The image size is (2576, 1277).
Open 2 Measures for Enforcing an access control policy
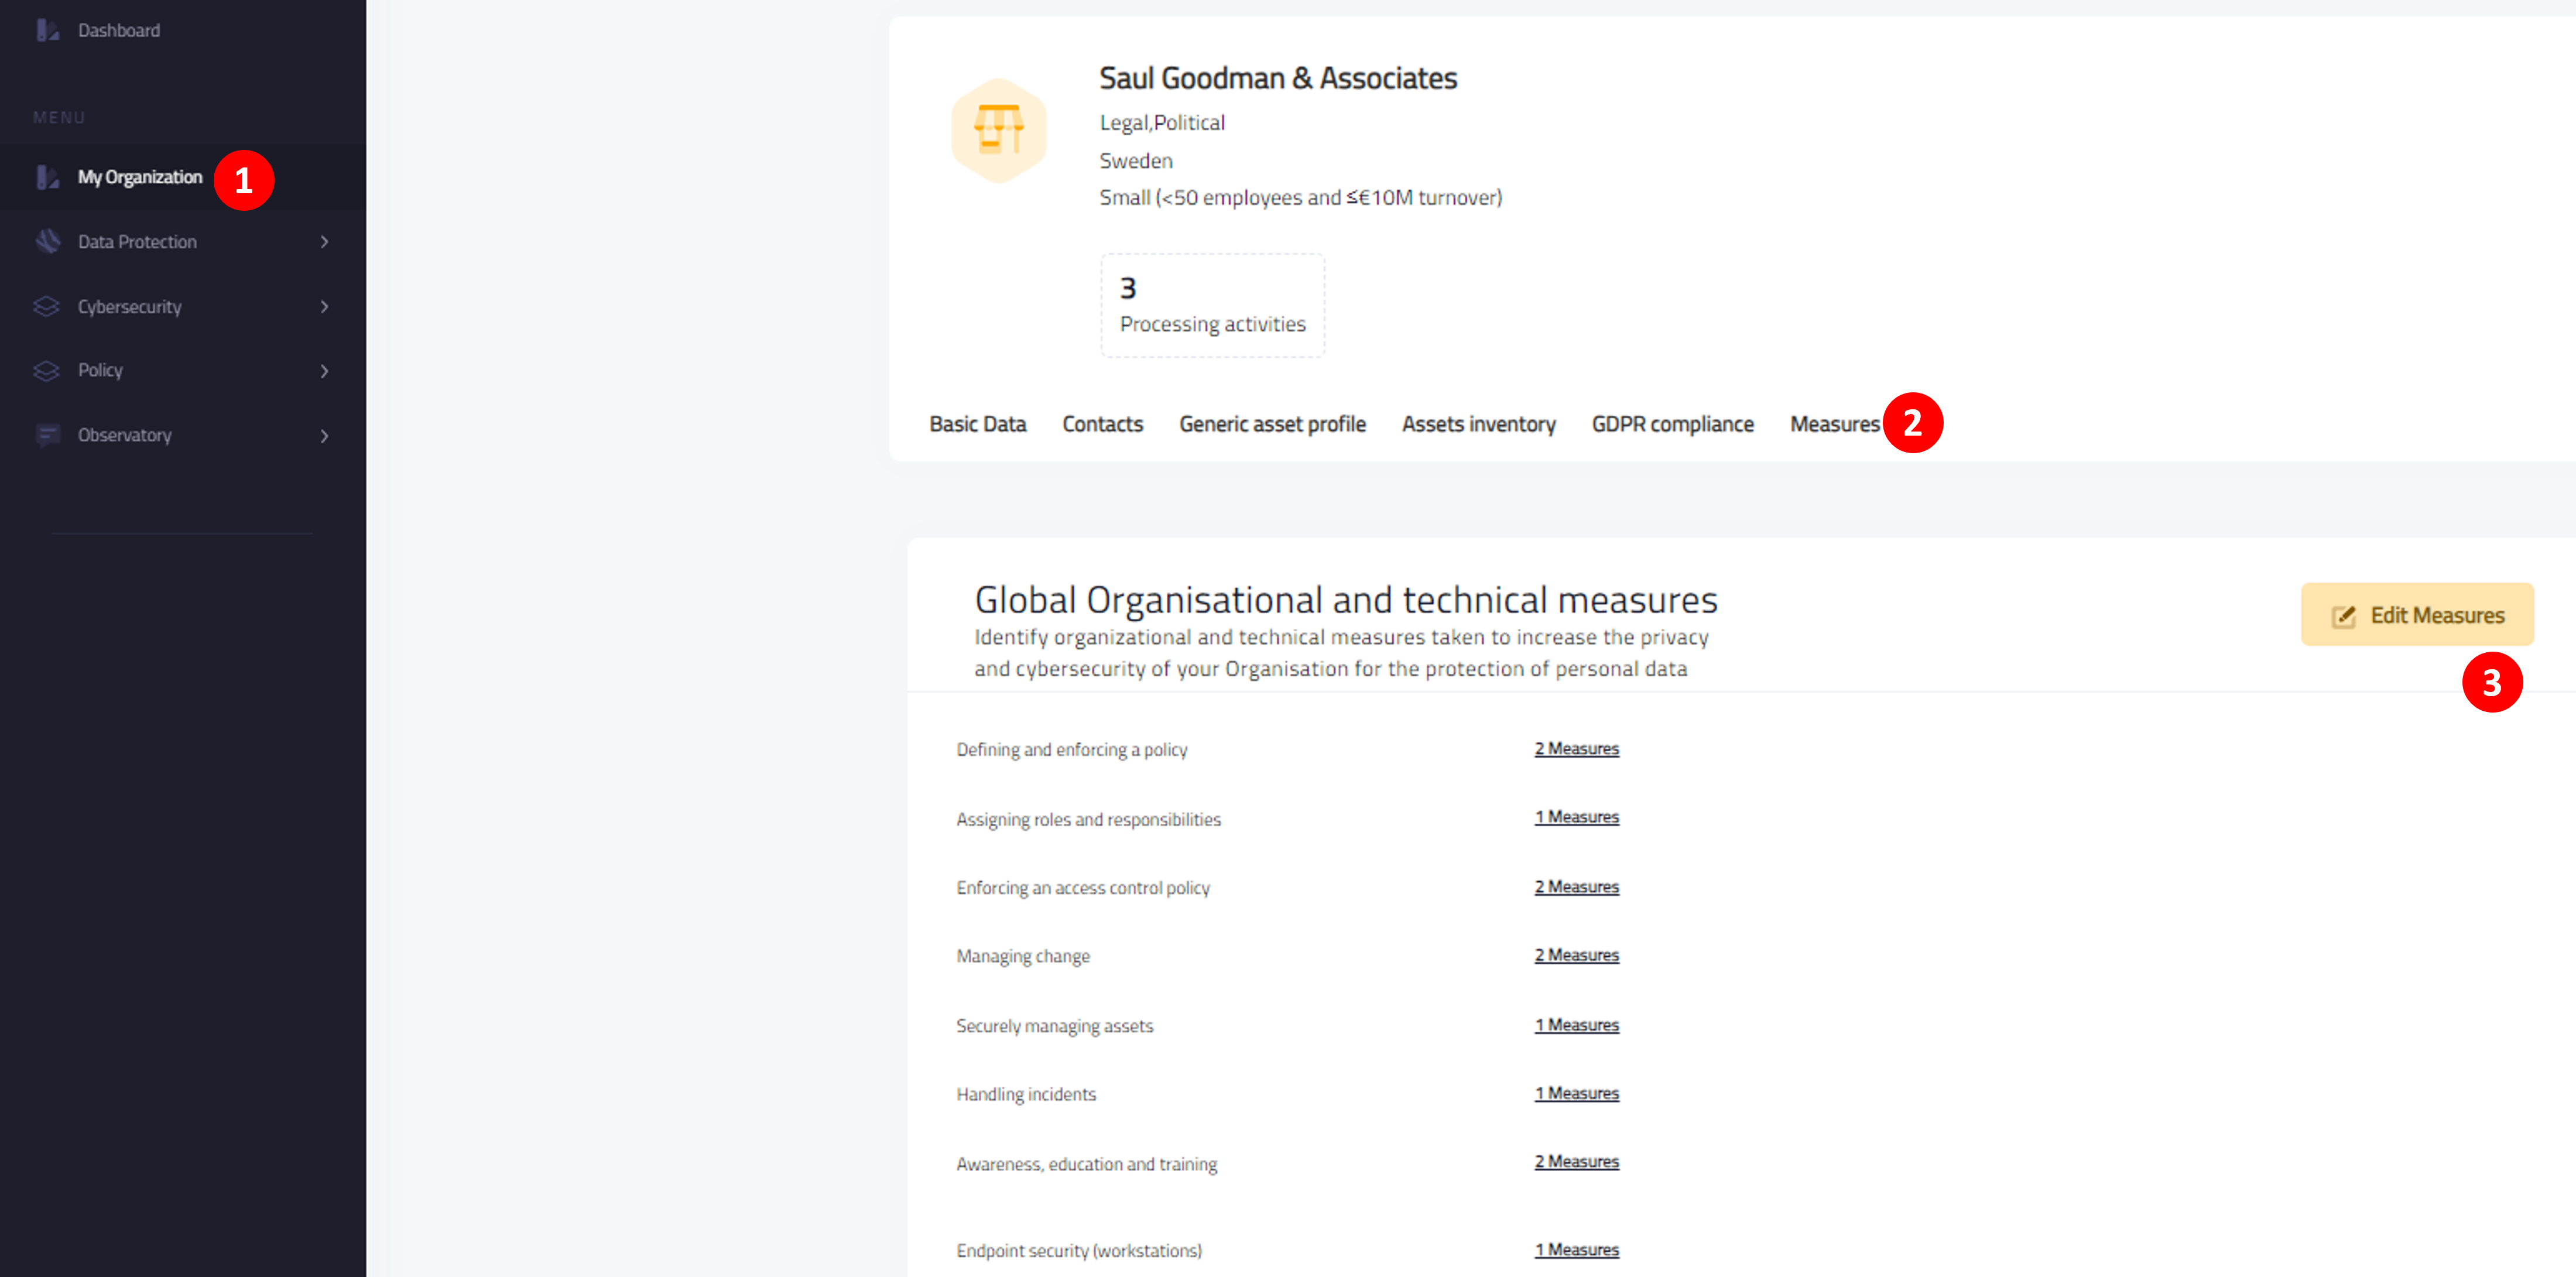[1577, 887]
